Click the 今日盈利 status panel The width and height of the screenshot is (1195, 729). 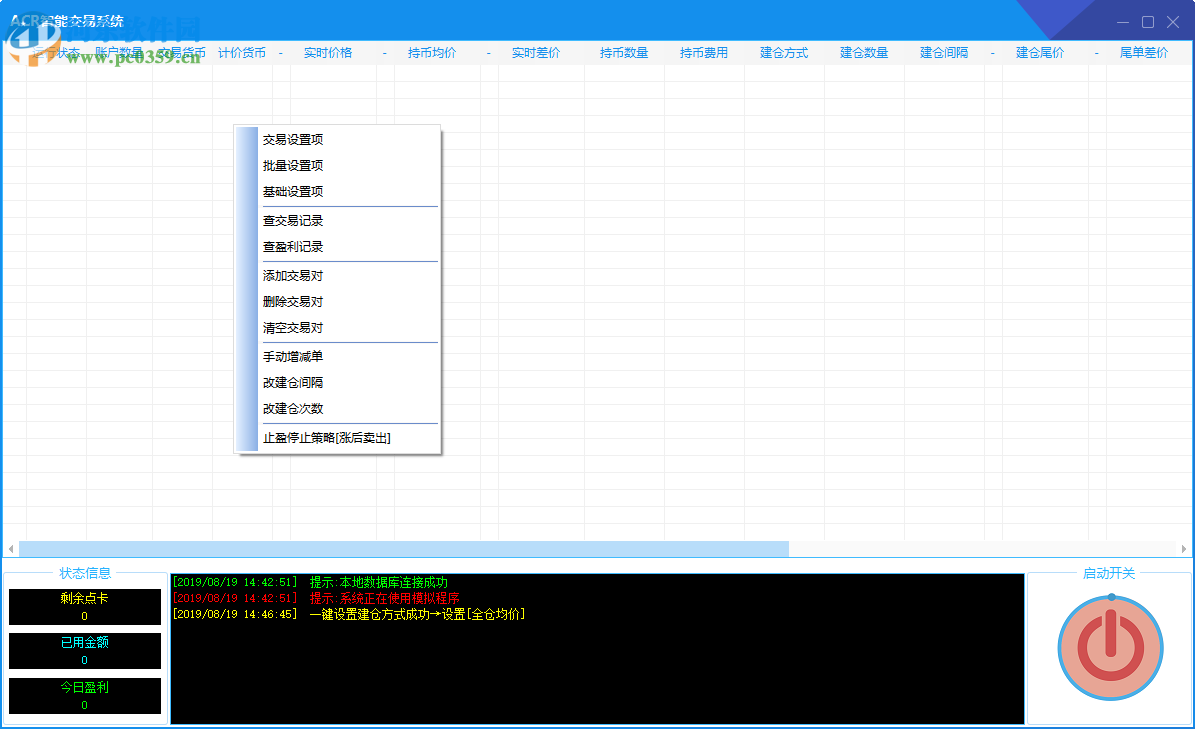click(84, 695)
